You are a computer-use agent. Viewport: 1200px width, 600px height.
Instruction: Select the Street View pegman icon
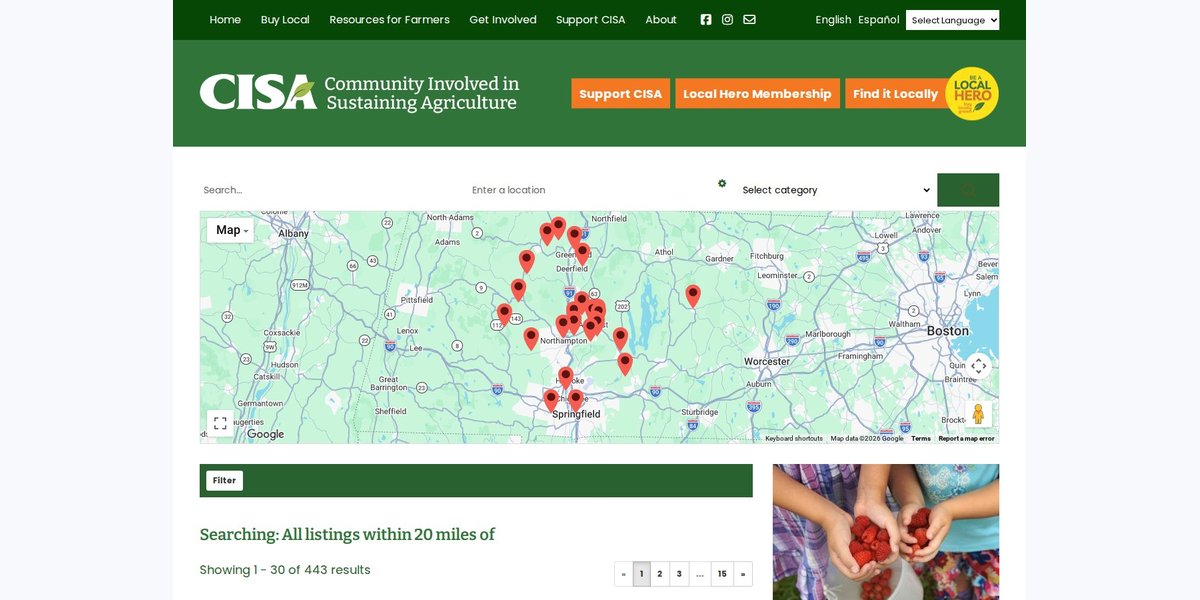pyautogui.click(x=979, y=414)
